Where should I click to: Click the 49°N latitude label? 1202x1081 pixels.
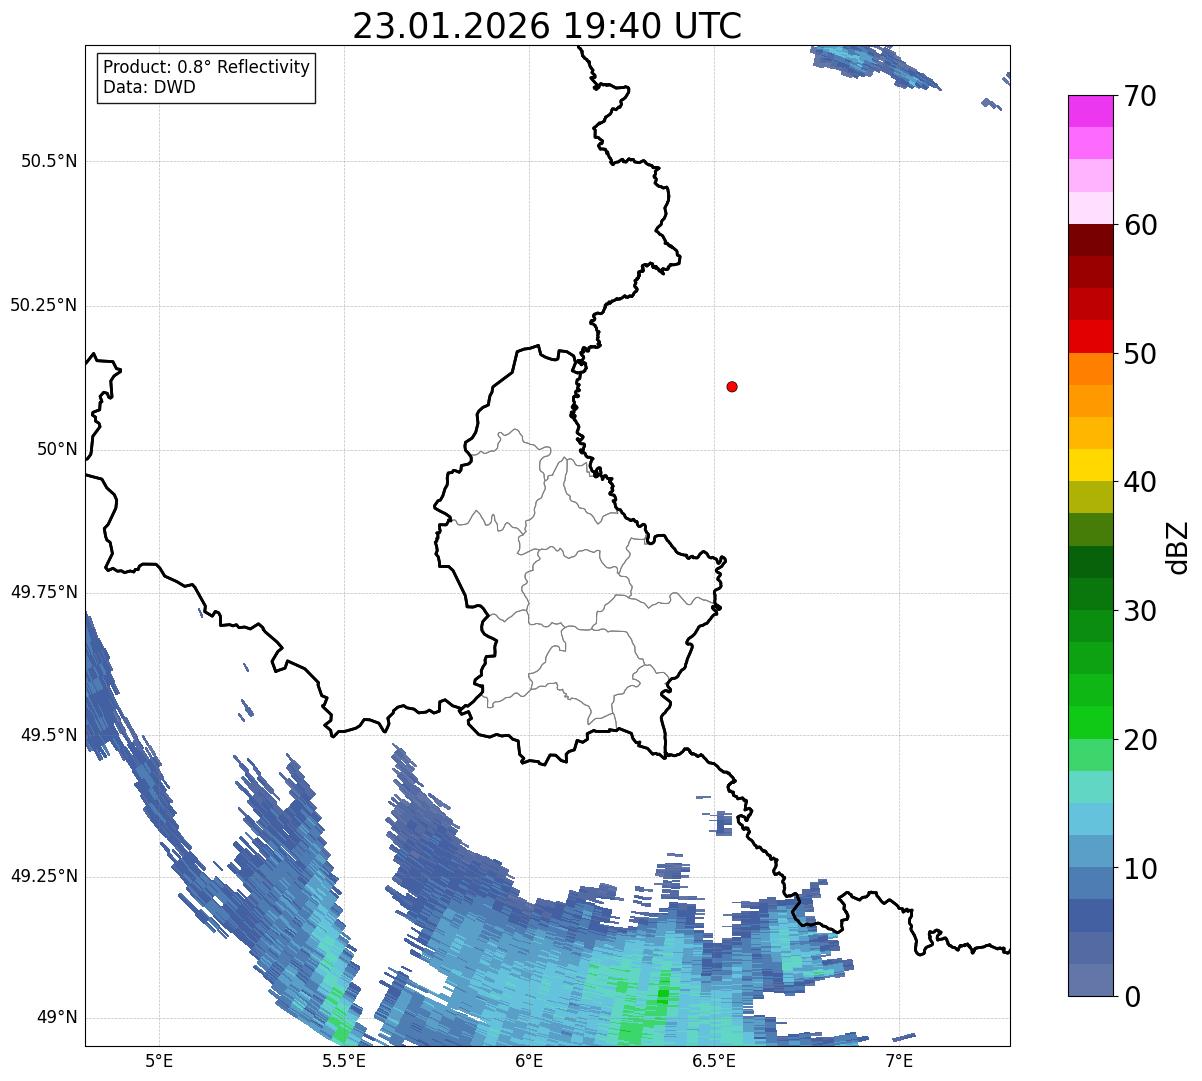pos(57,1017)
